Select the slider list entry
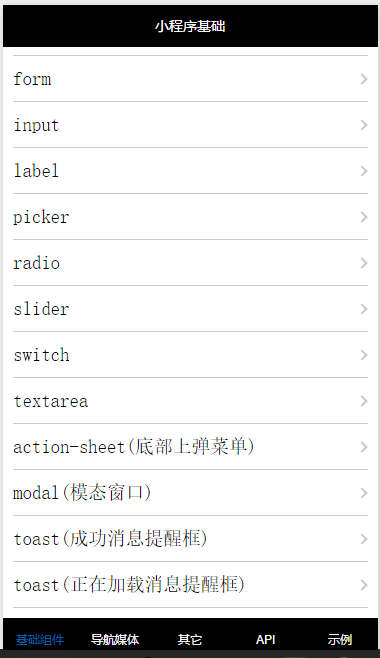The height and width of the screenshot is (658, 380). (190, 309)
